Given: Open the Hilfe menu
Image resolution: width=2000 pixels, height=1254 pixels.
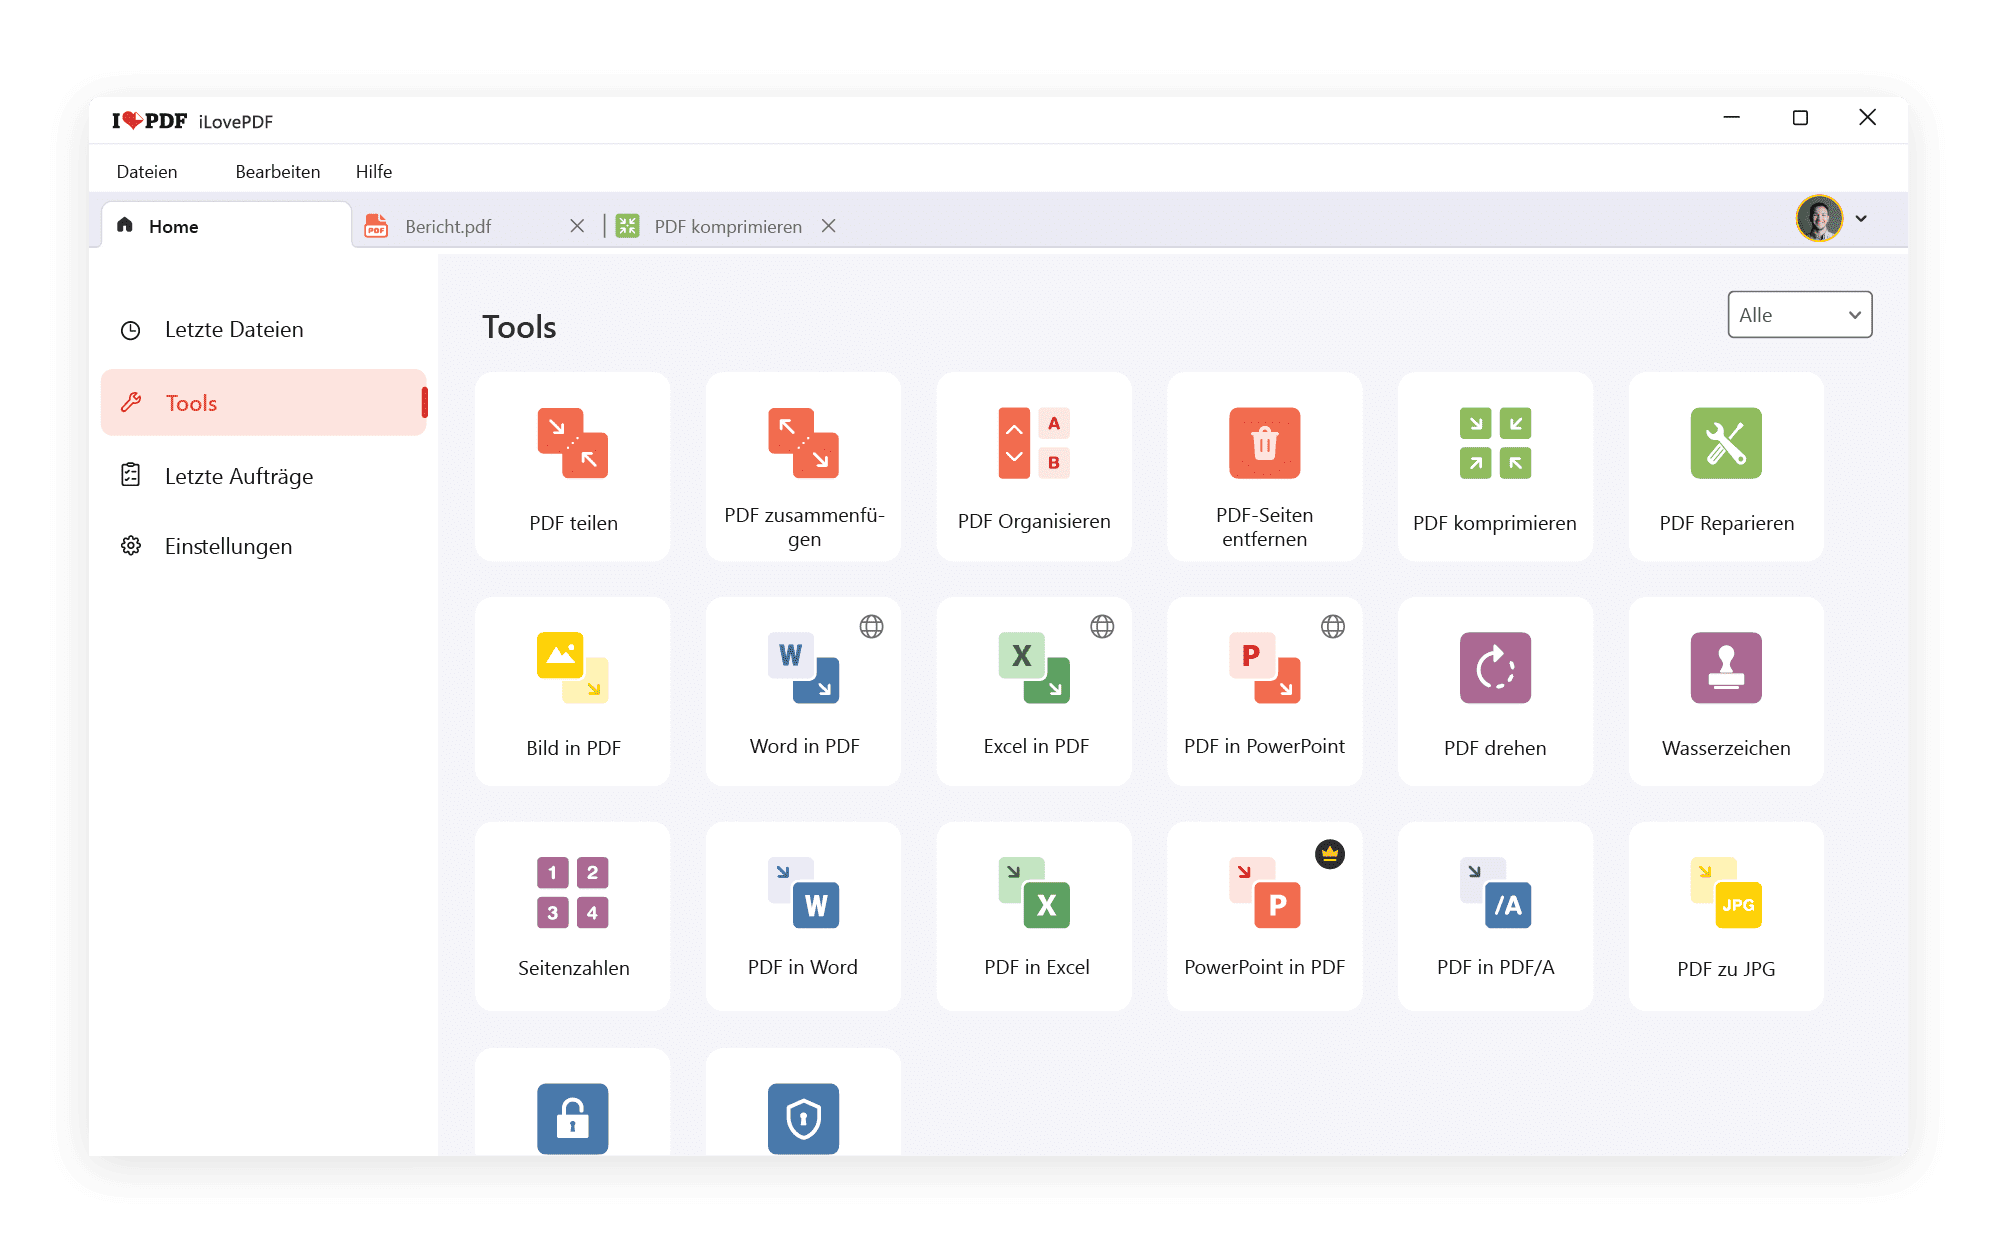Looking at the screenshot, I should [373, 171].
